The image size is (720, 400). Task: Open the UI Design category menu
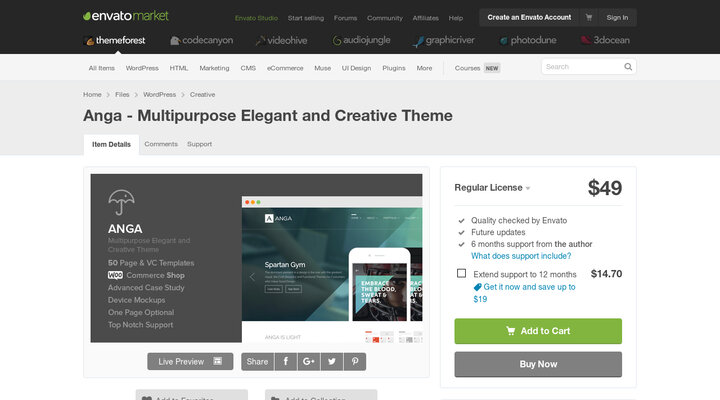click(356, 68)
